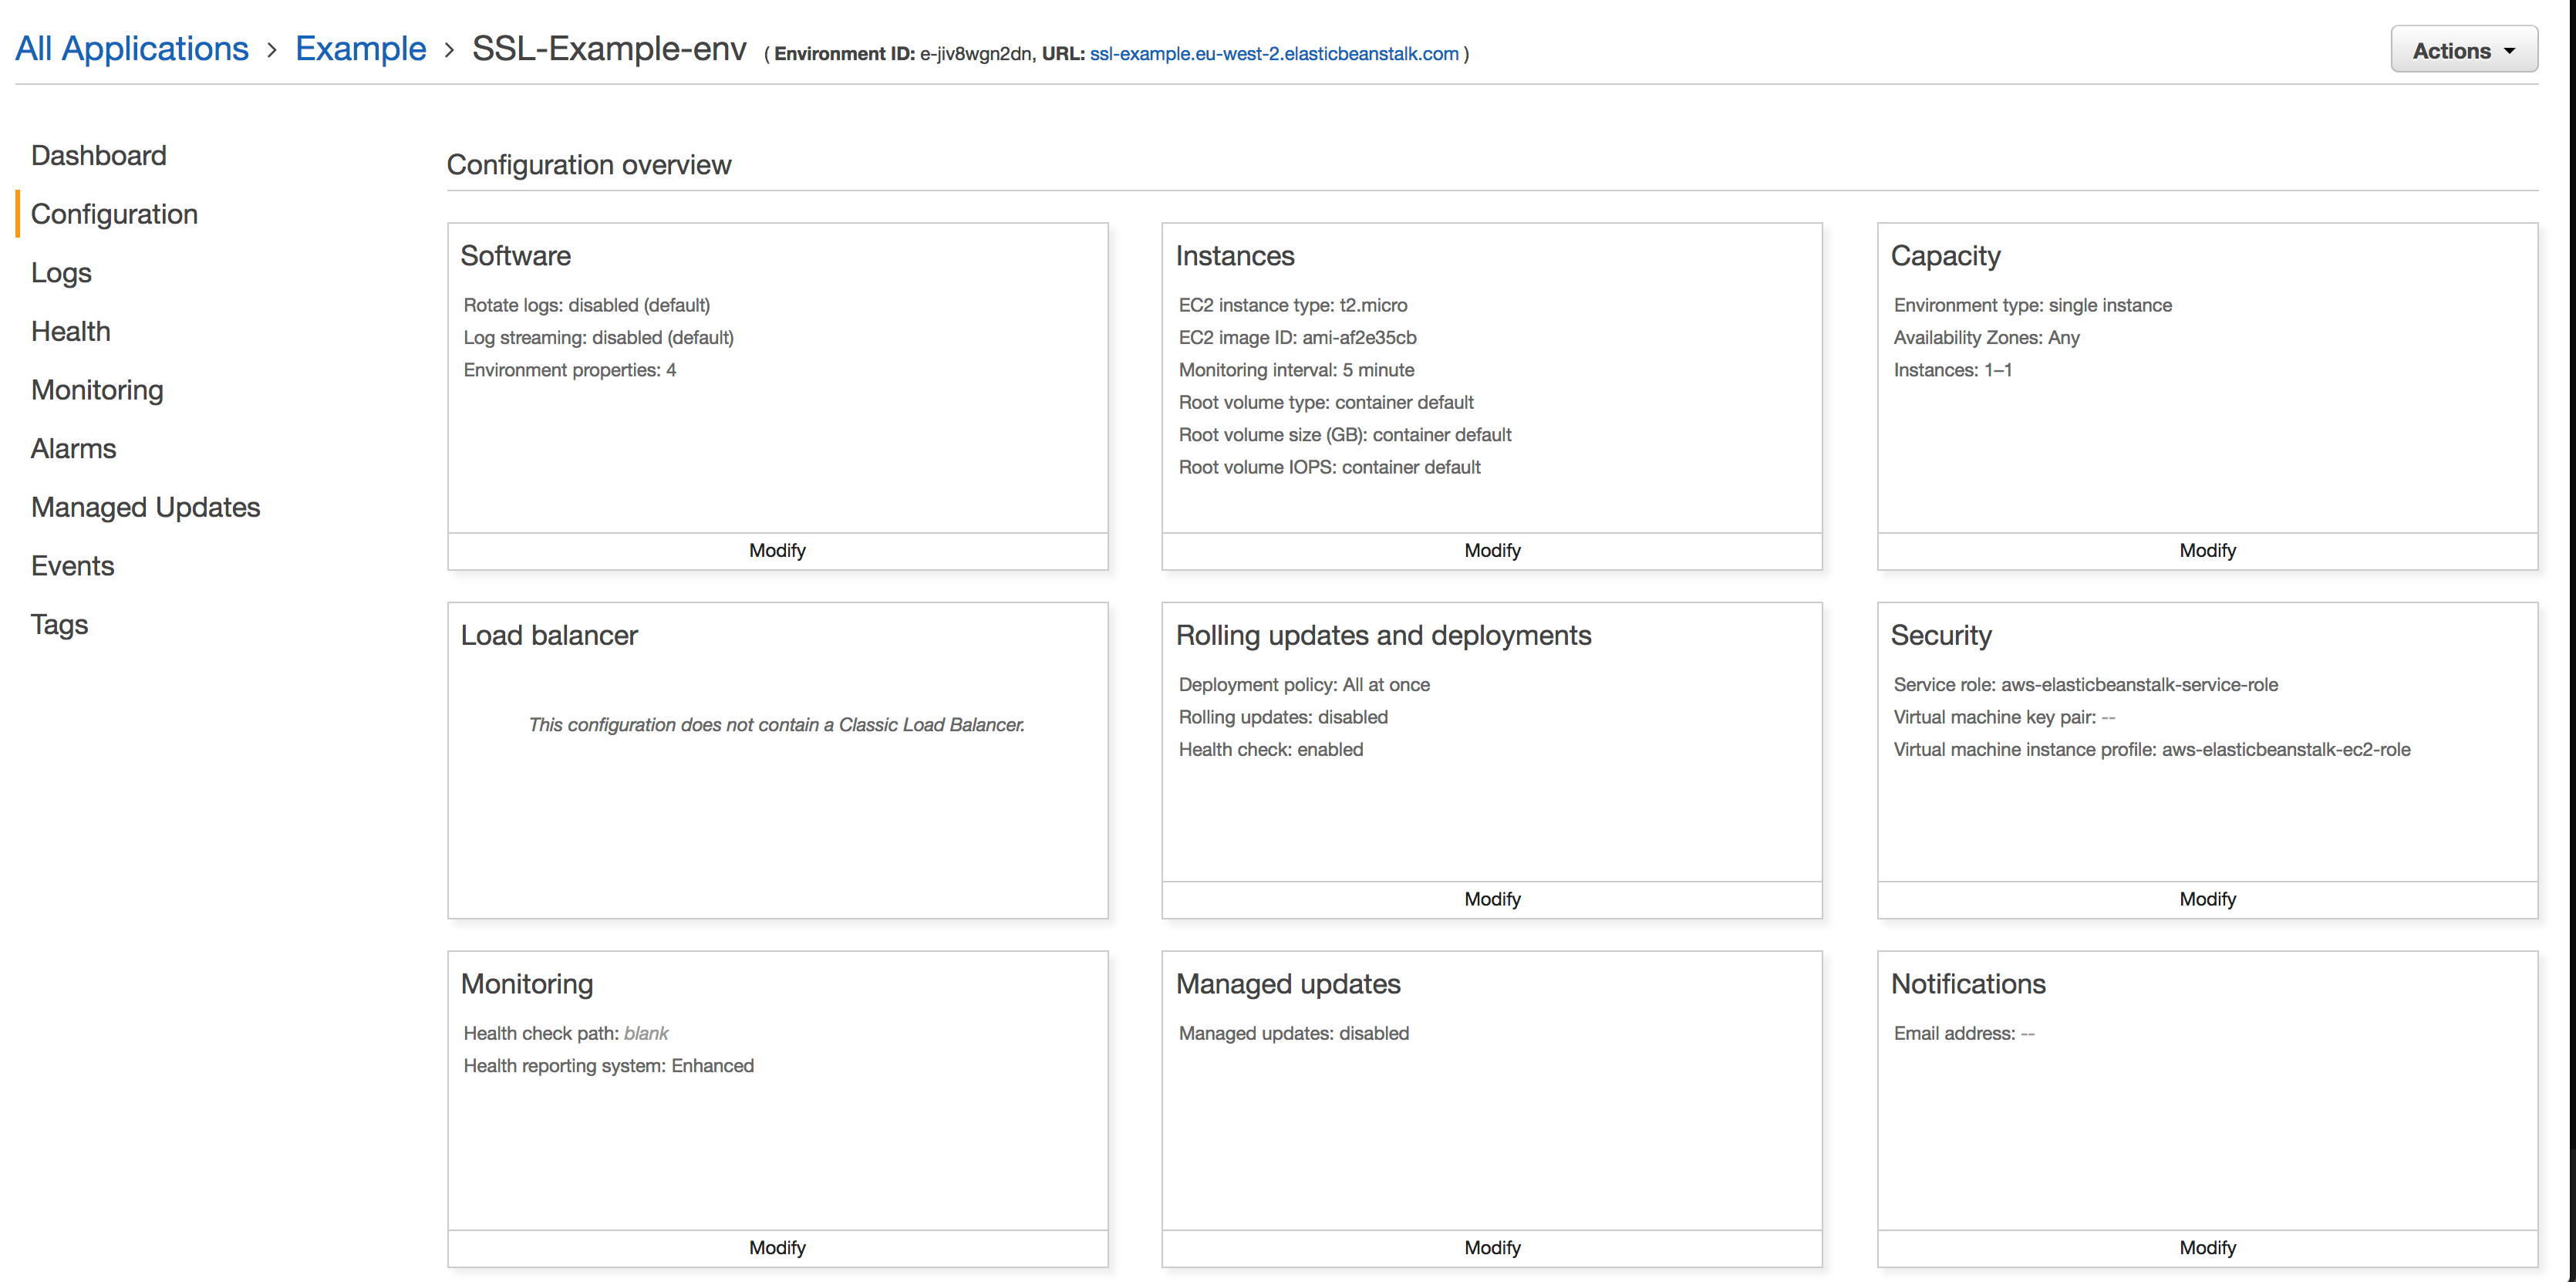Click the Configuration overview heading
Viewport: 2576px width, 1282px height.
coord(589,165)
